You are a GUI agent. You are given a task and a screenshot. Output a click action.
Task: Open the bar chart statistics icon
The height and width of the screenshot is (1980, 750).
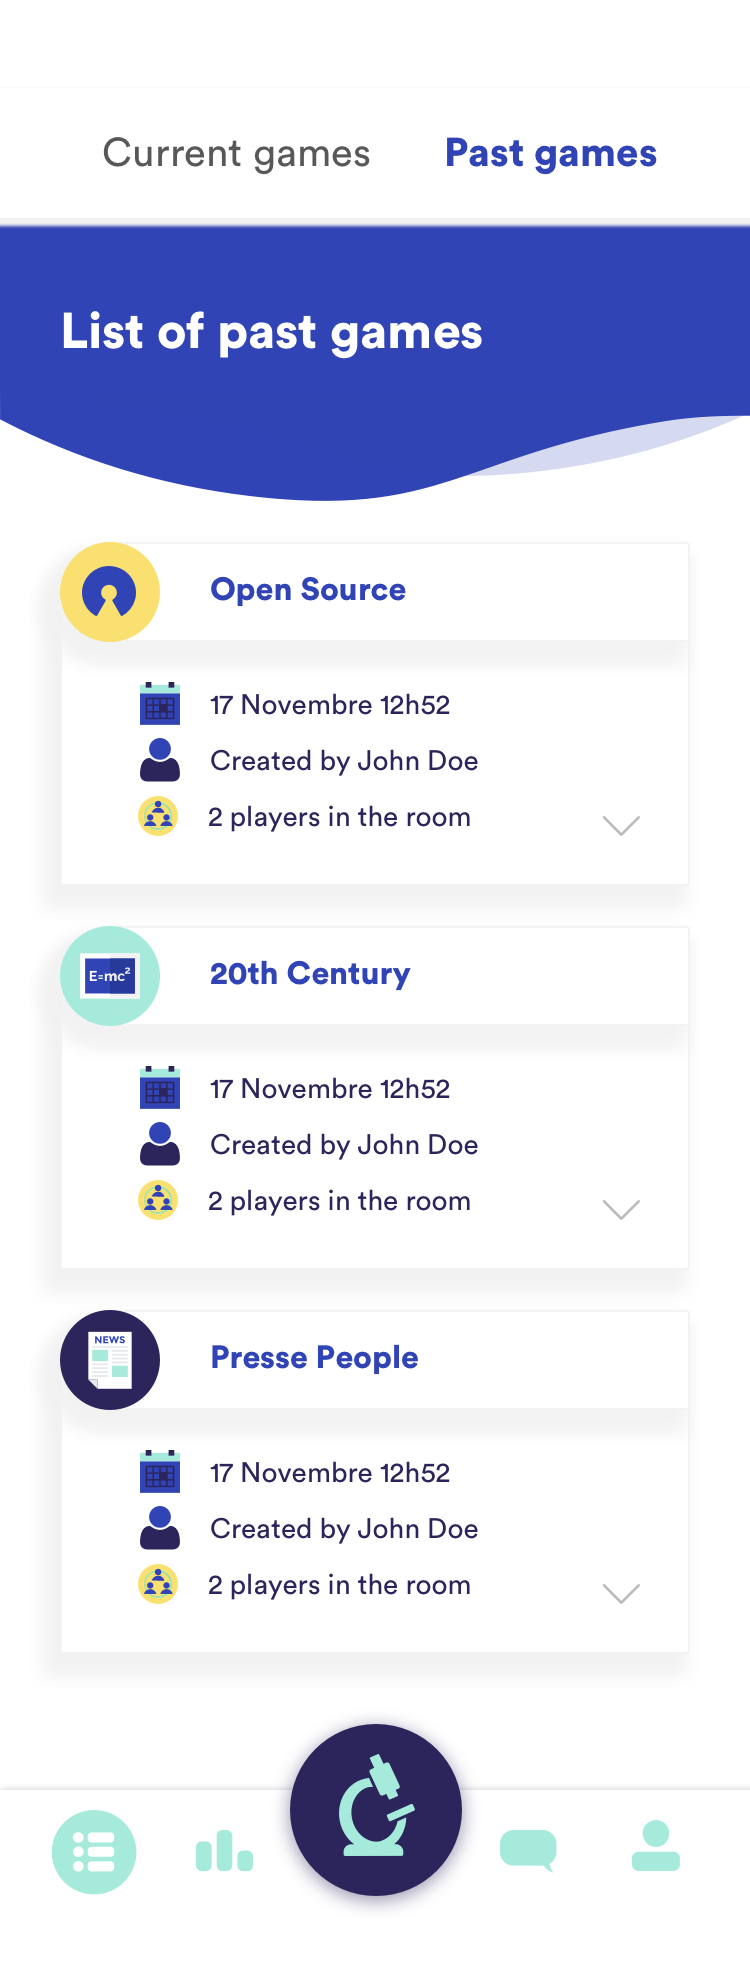click(x=224, y=1851)
